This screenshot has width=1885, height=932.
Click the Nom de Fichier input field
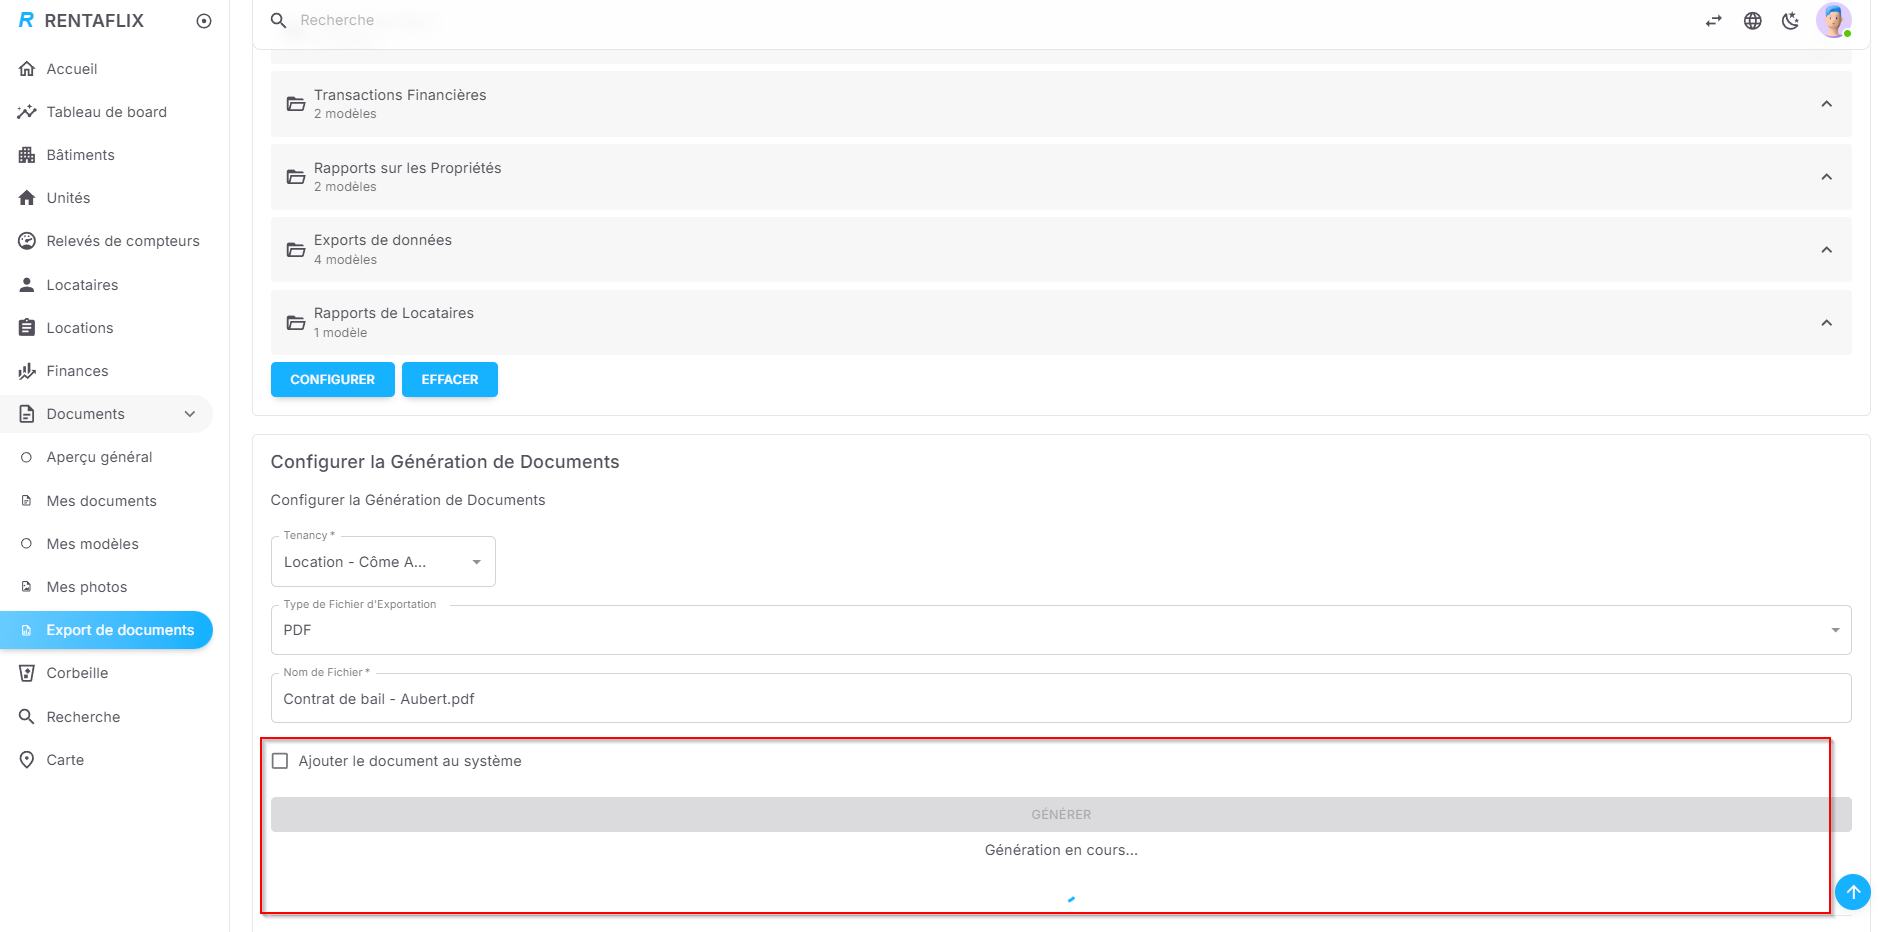[1060, 699]
